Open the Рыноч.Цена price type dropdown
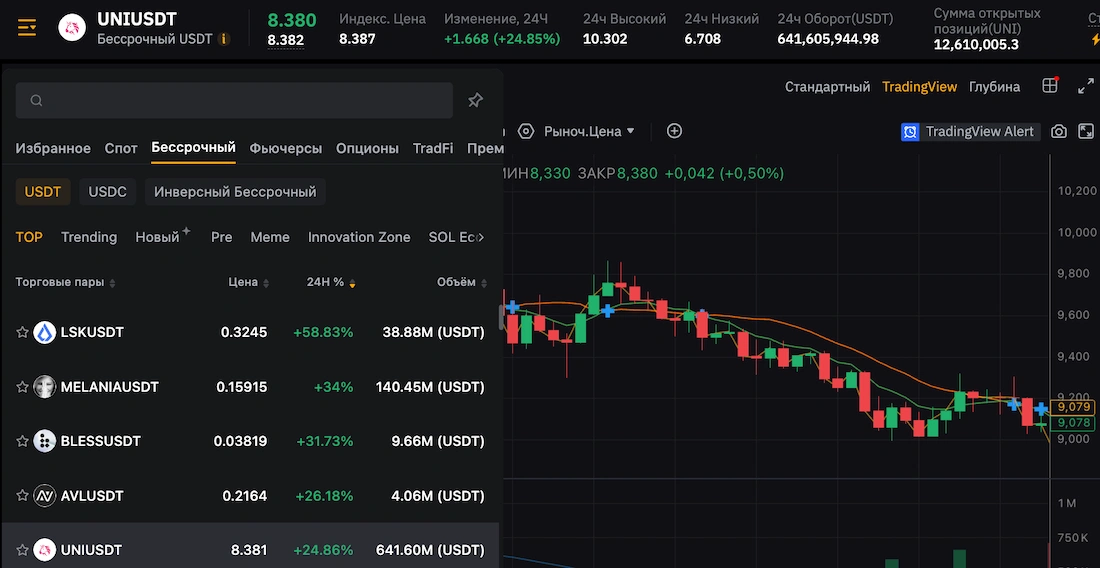 589,131
